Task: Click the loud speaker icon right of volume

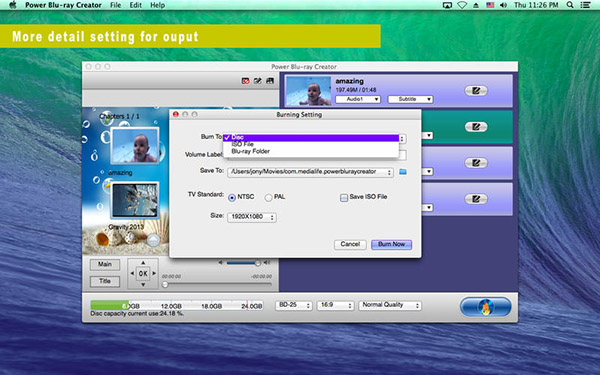Action: [267, 262]
